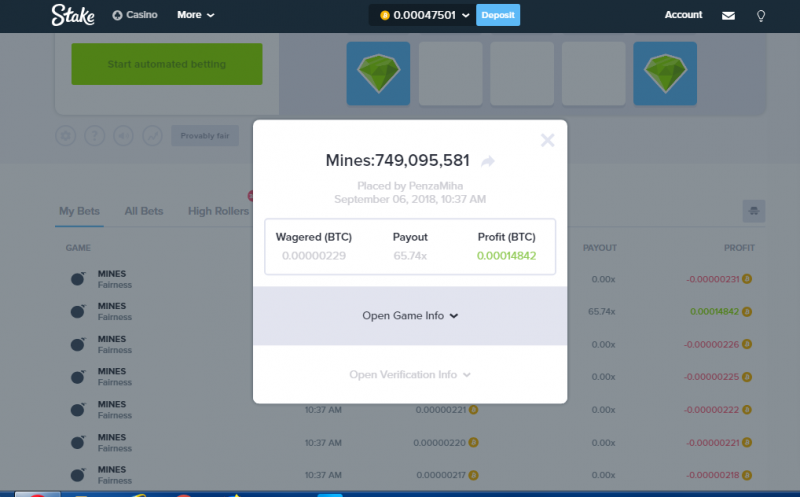The width and height of the screenshot is (800, 497).
Task: Click the middle empty tile in gem row
Action: (x=522, y=73)
